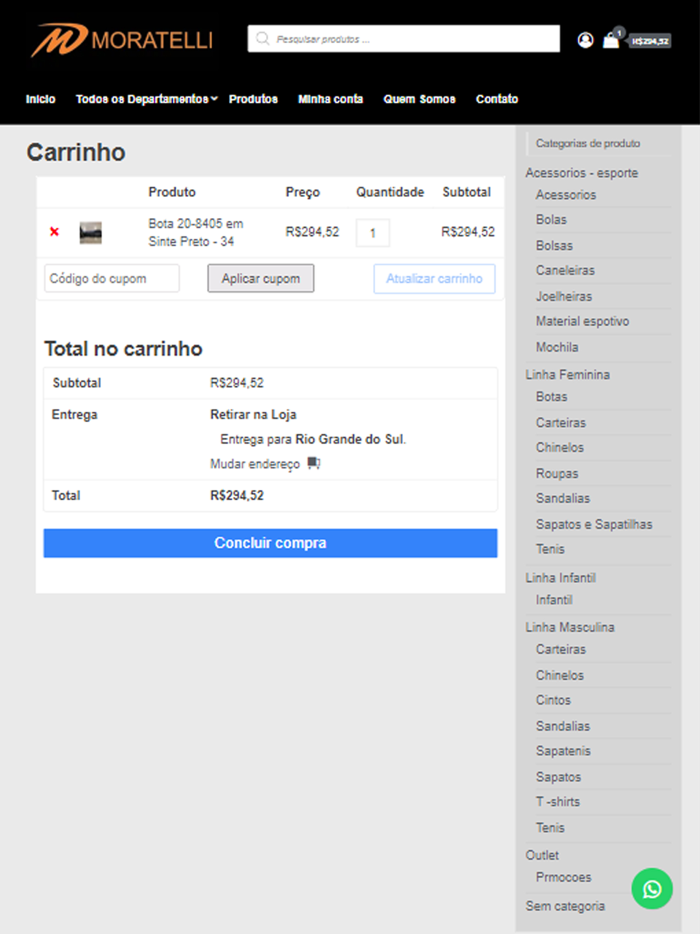Open the Mochila category
The image size is (700, 934).
pyautogui.click(x=557, y=347)
